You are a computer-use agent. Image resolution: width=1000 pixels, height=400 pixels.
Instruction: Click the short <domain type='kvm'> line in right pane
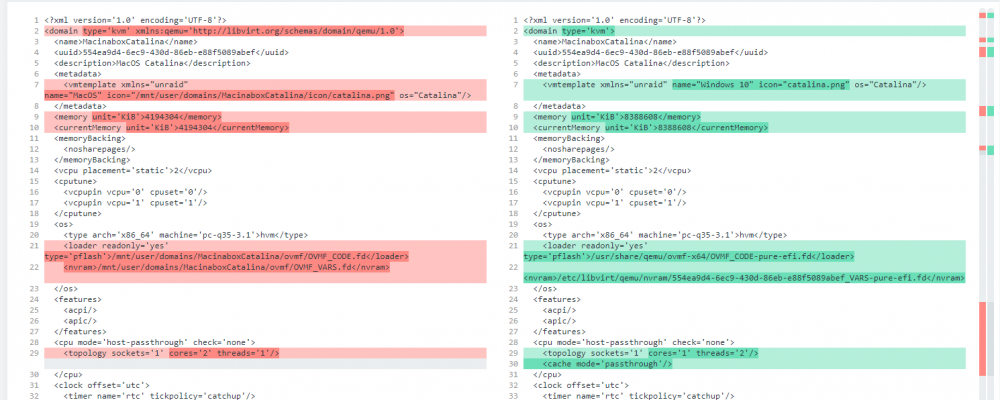click(744, 31)
